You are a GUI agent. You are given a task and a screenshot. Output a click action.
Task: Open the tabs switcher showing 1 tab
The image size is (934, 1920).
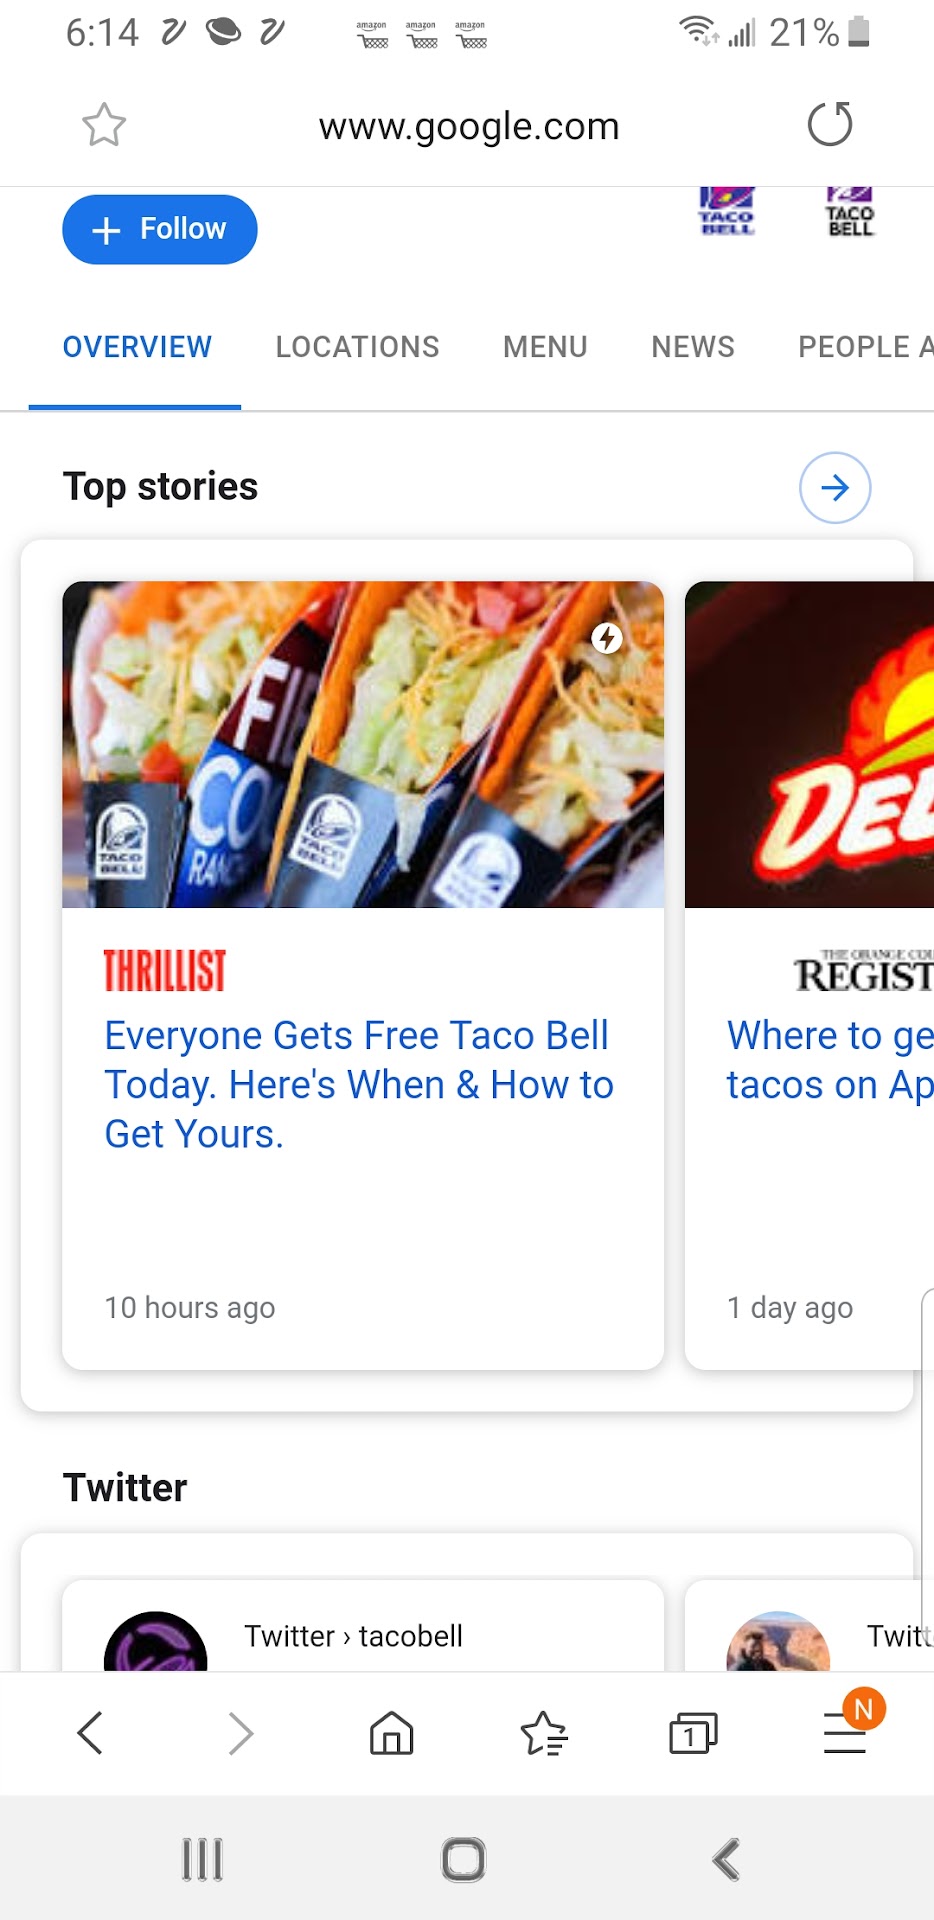(693, 1733)
